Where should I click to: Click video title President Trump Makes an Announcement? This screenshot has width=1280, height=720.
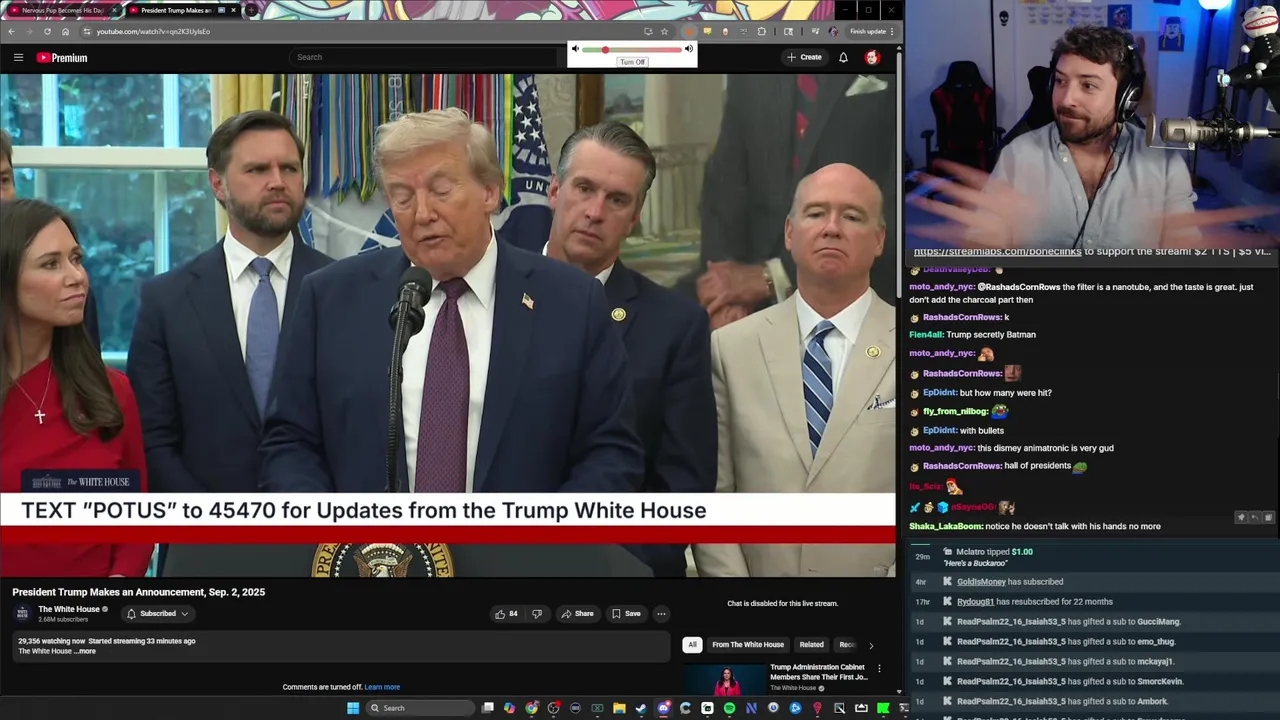(139, 592)
